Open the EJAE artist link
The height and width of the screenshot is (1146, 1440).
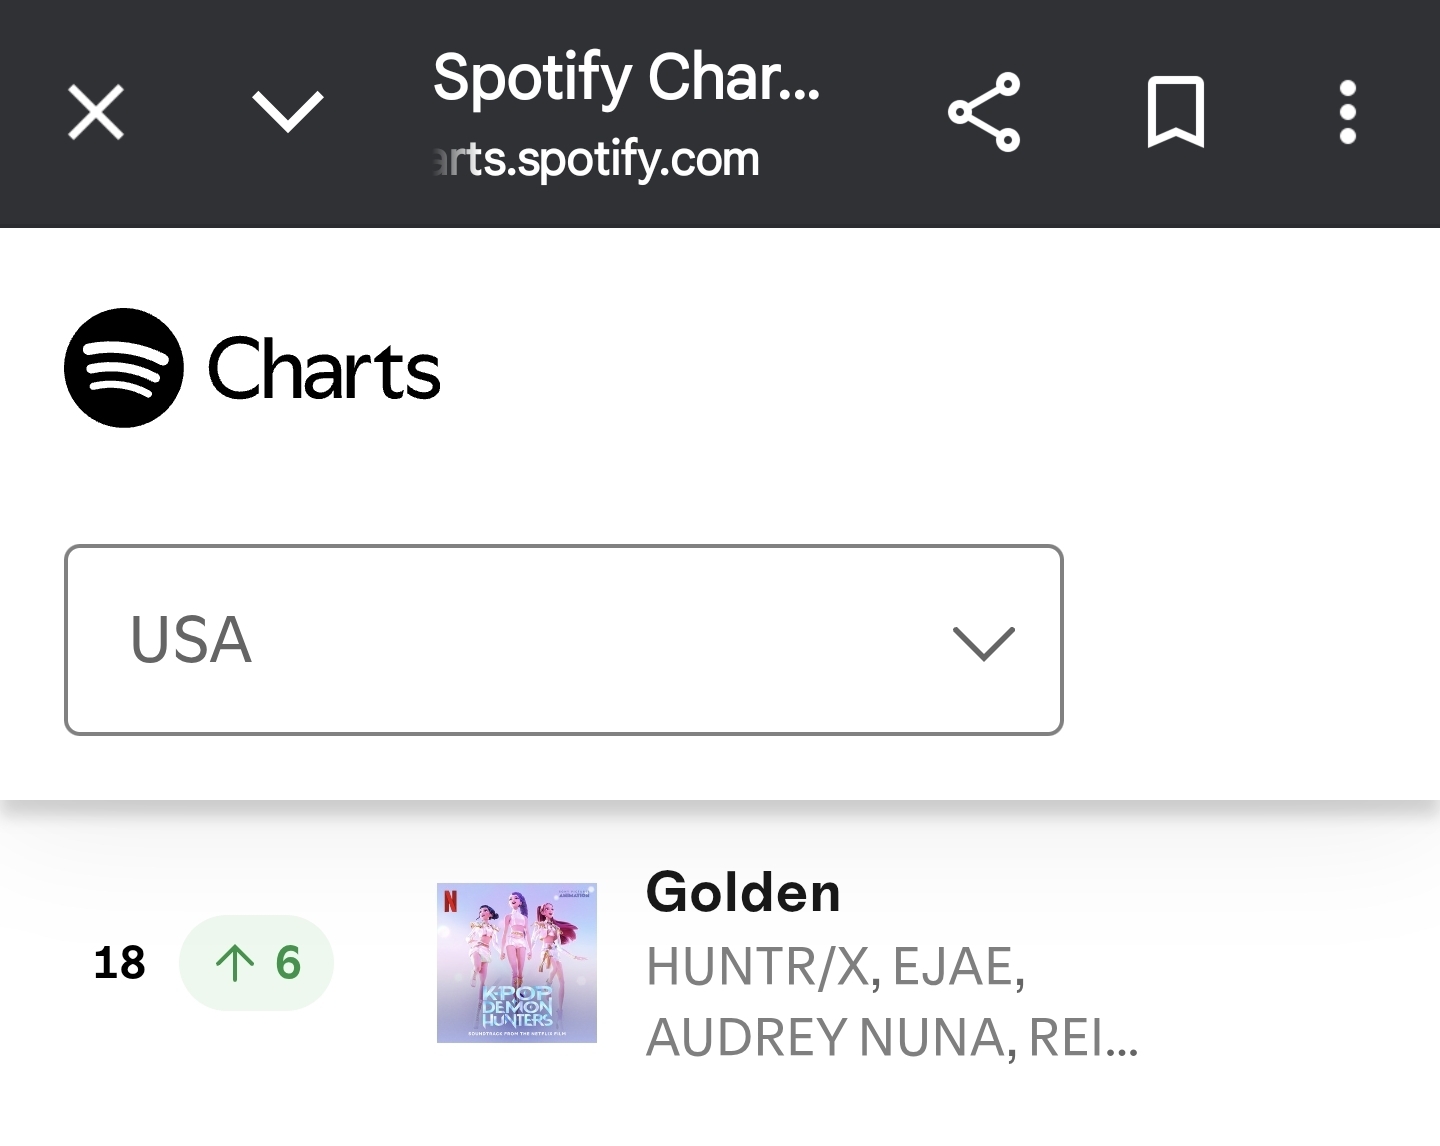[x=958, y=967]
